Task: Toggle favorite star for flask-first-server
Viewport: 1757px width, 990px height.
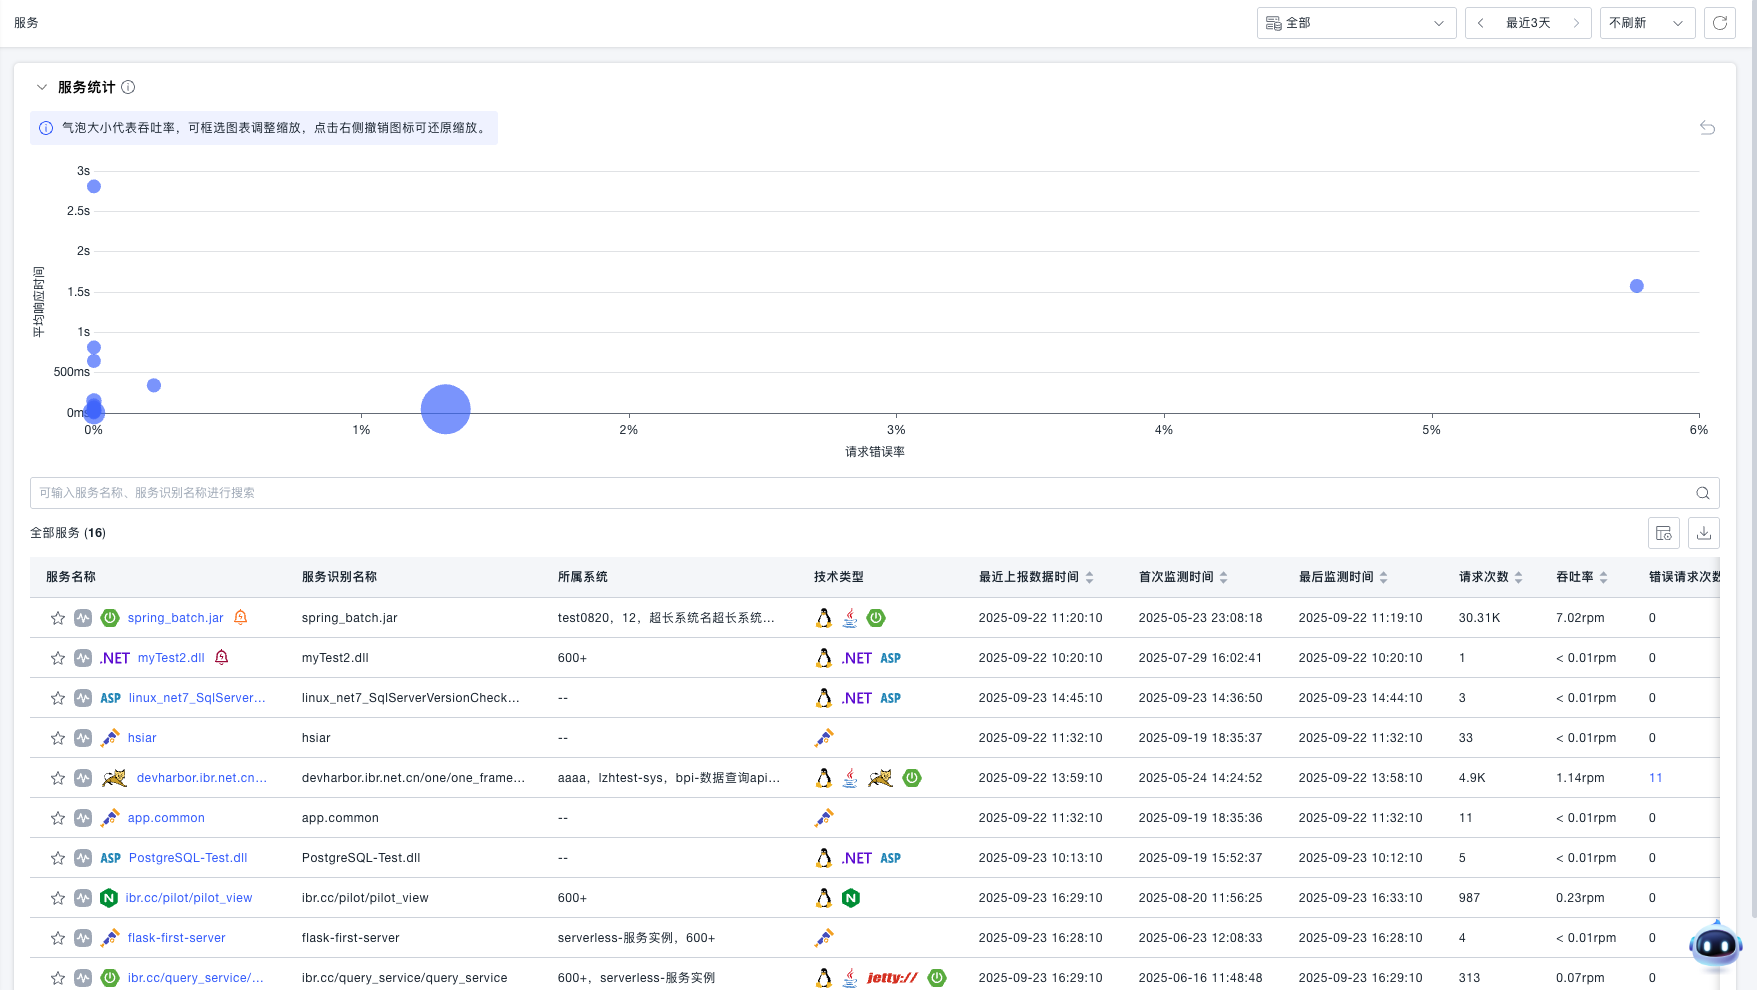Action: tap(58, 938)
